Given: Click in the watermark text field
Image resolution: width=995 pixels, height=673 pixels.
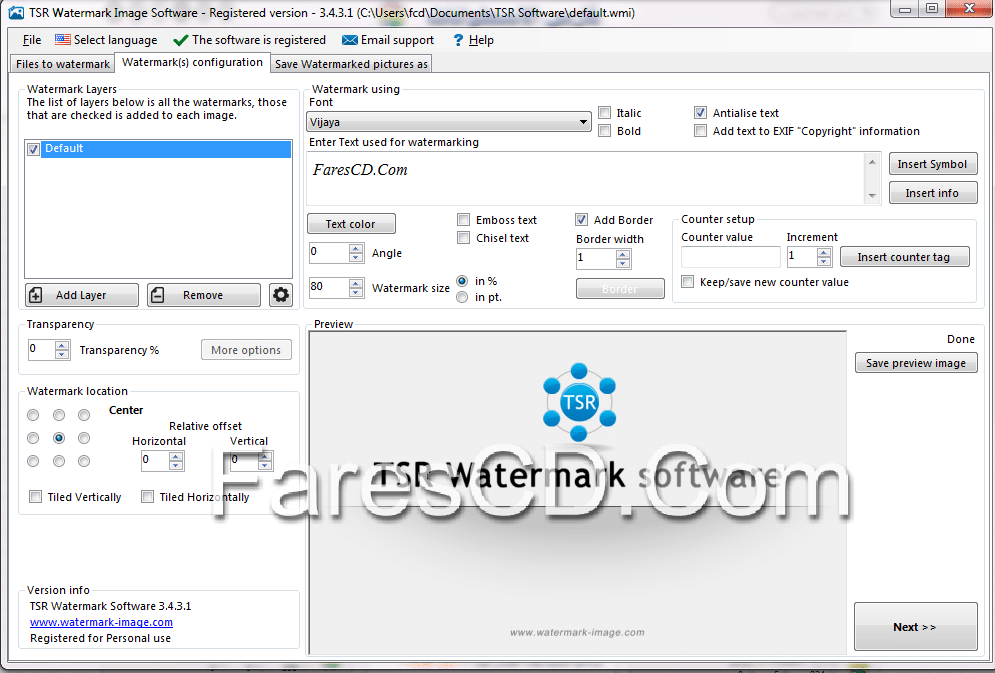Looking at the screenshot, I should click(x=586, y=178).
